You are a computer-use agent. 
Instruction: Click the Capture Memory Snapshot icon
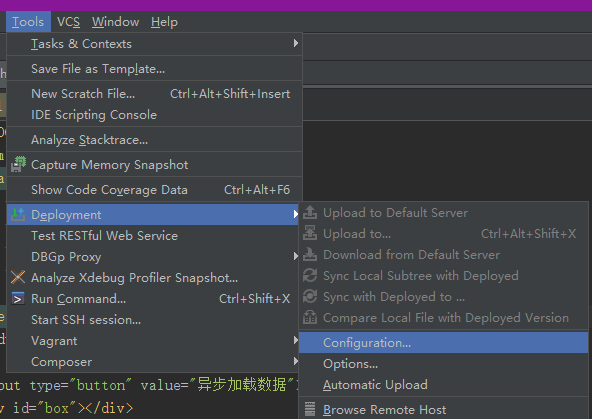[18, 165]
